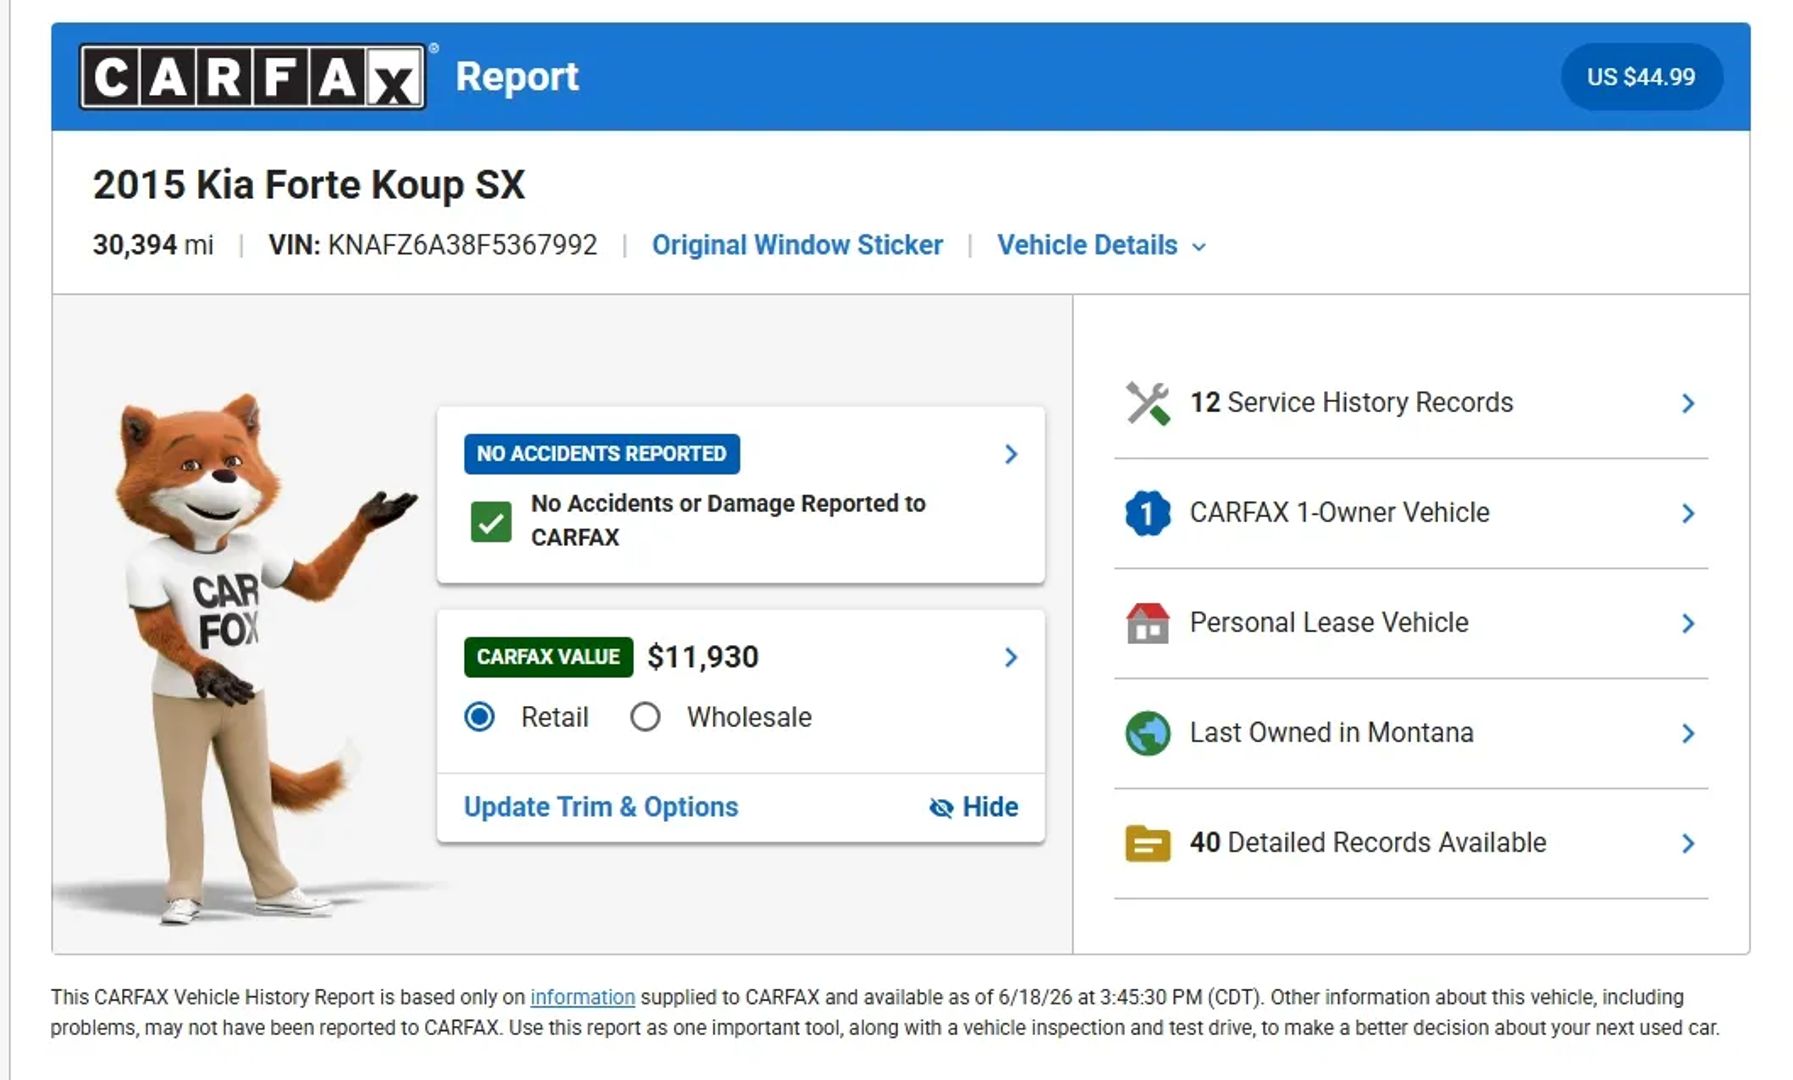Click the crossed-out eye Hide icon

pos(940,808)
